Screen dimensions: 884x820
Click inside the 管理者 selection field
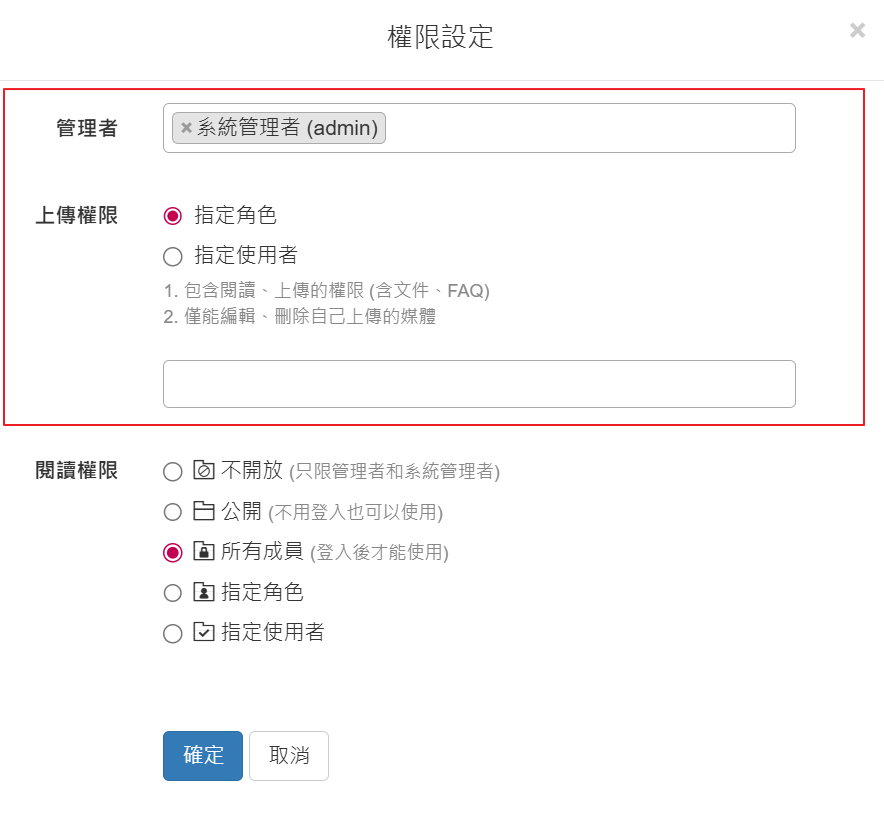tap(590, 128)
